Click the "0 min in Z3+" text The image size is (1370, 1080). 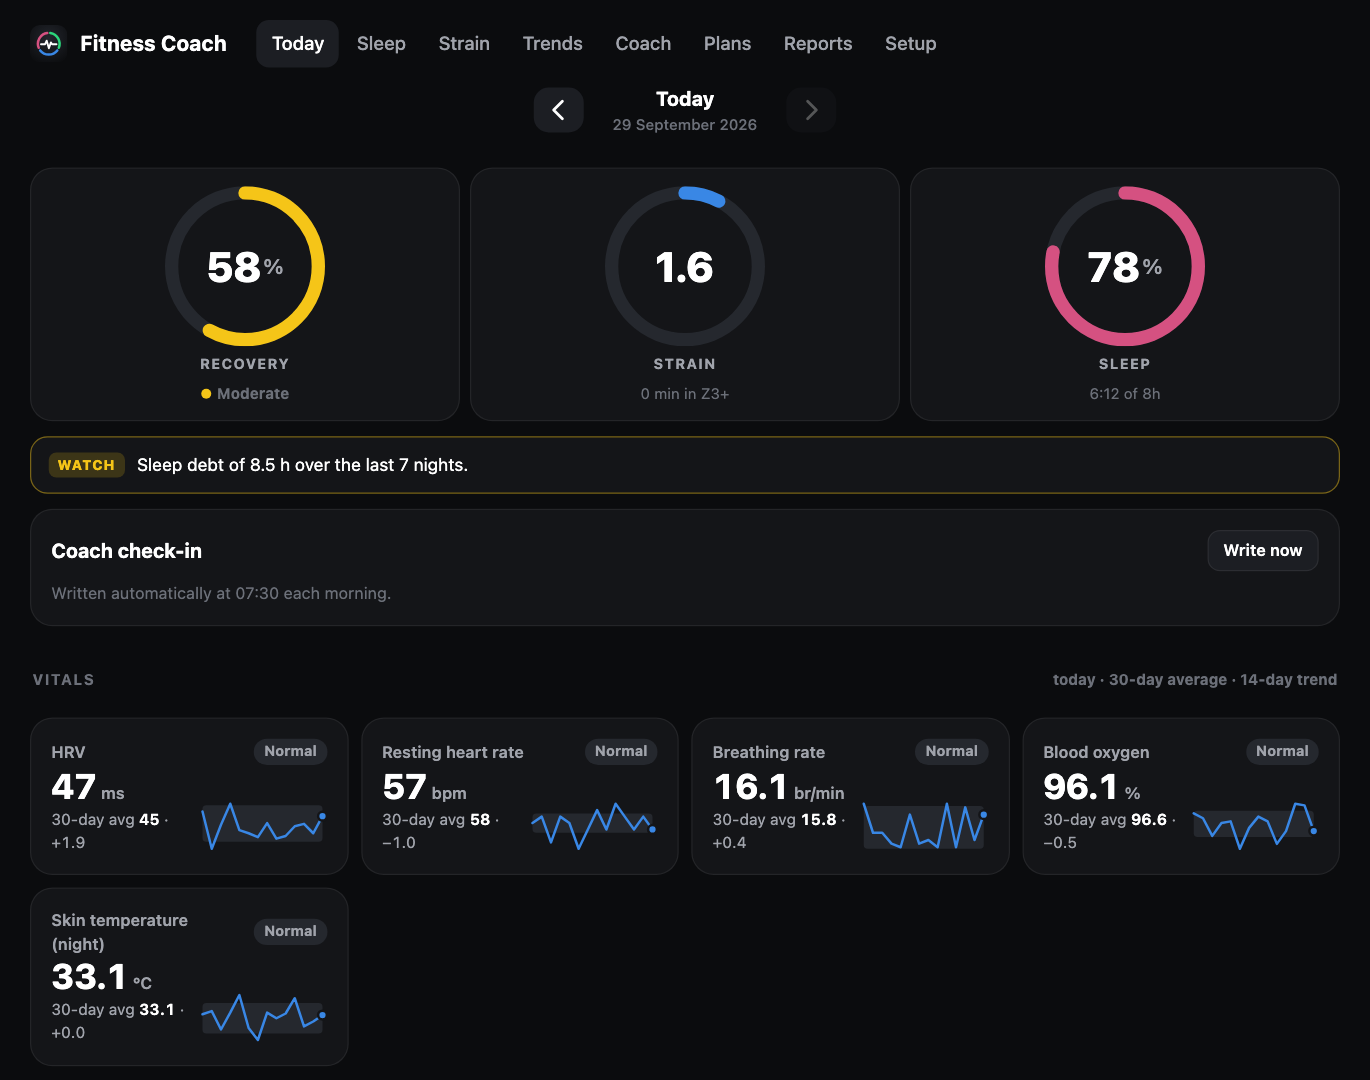(685, 394)
